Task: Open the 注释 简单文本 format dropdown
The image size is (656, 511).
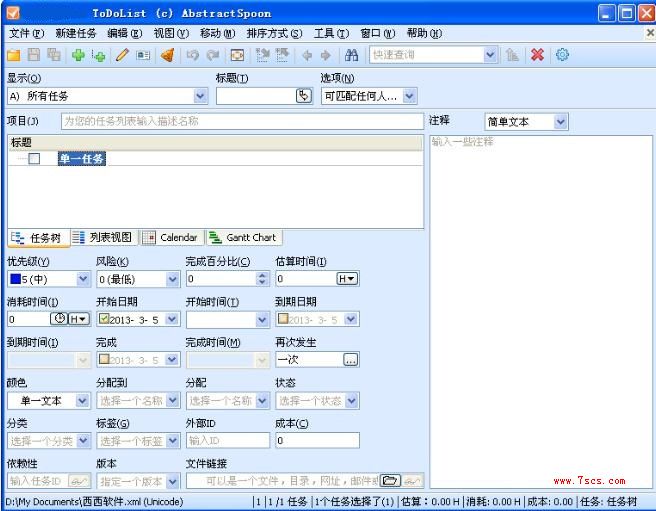Action: (x=561, y=122)
